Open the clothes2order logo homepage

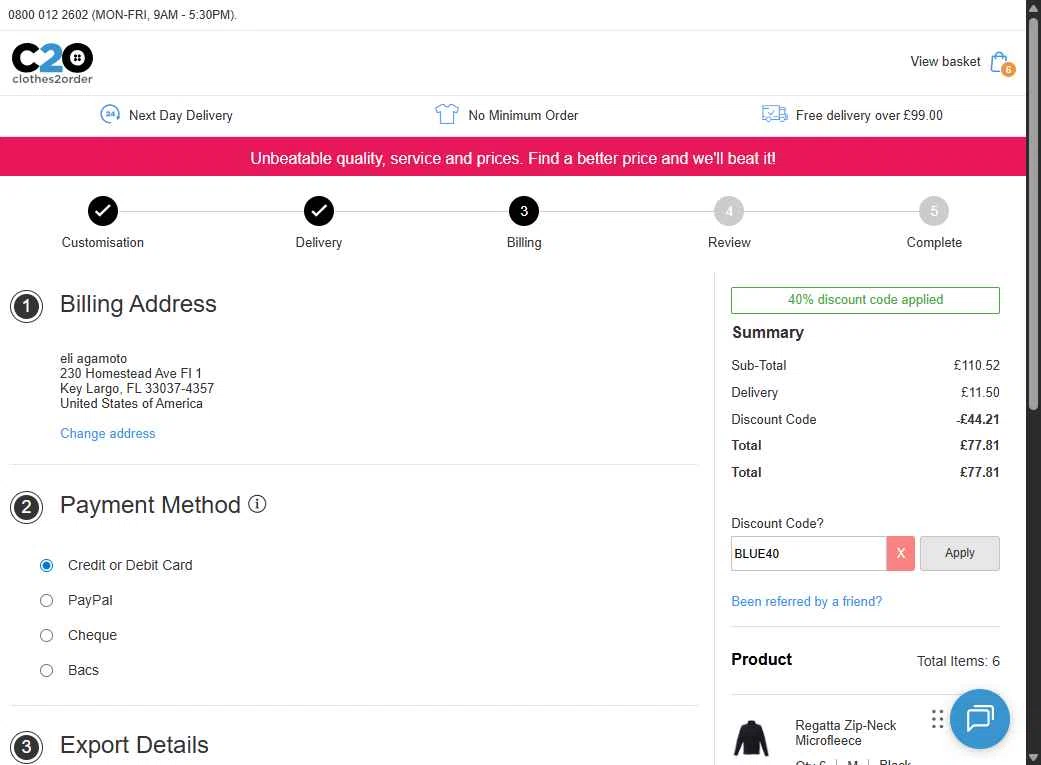coord(52,64)
